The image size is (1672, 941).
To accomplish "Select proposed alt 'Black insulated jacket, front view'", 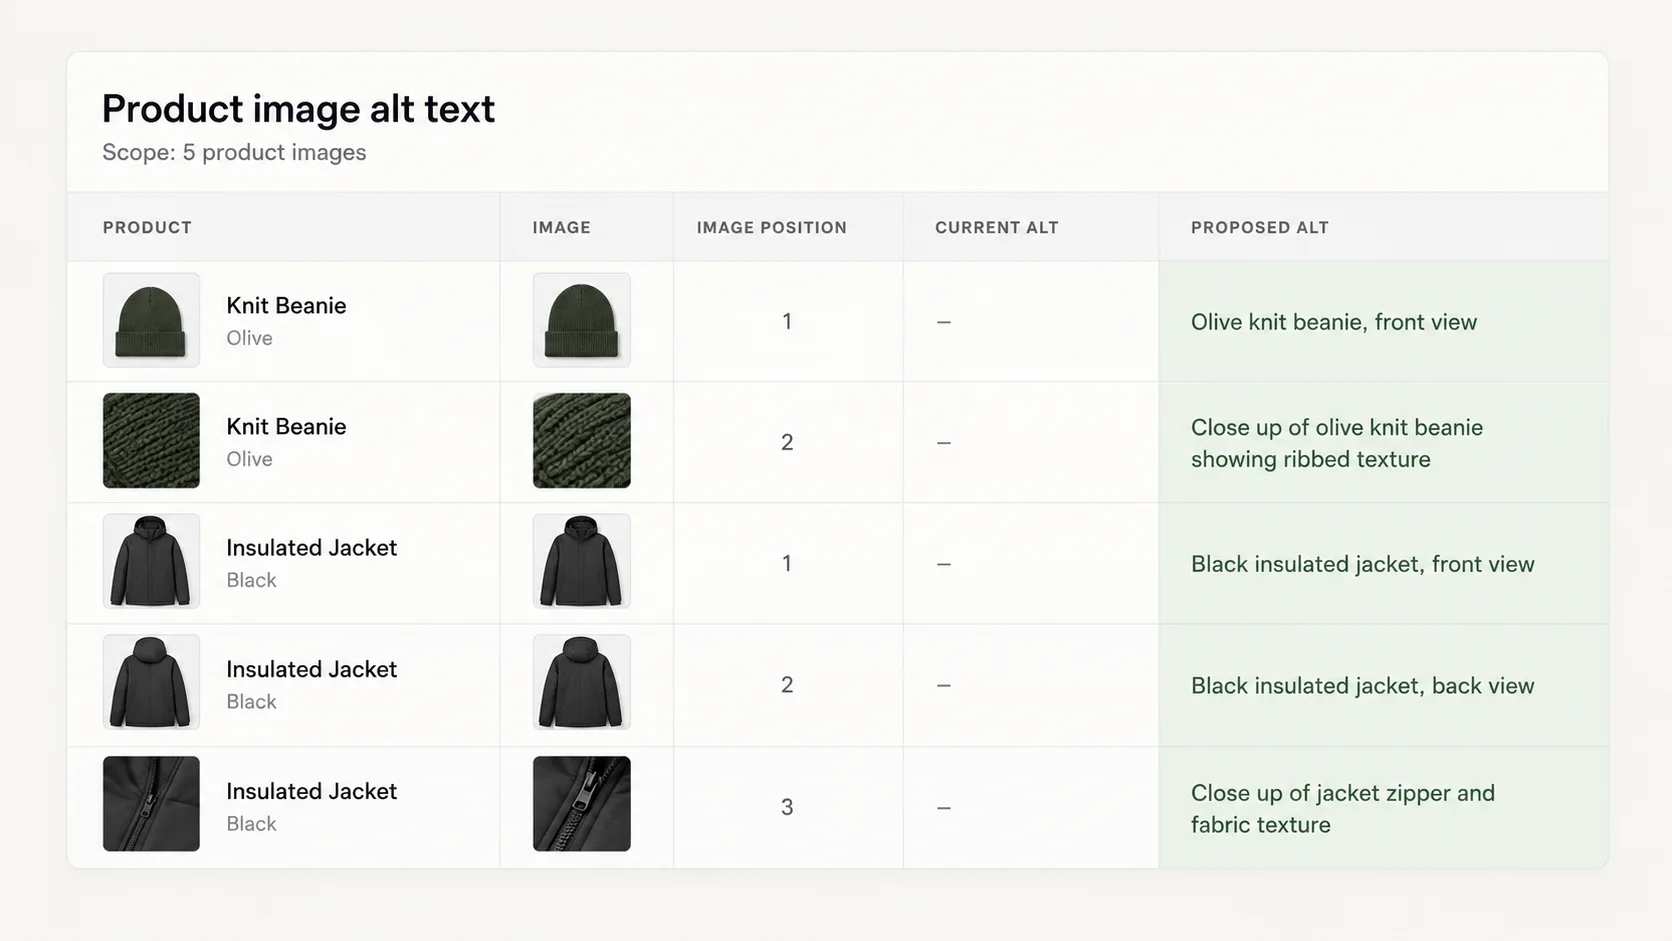I will point(1362,564).
